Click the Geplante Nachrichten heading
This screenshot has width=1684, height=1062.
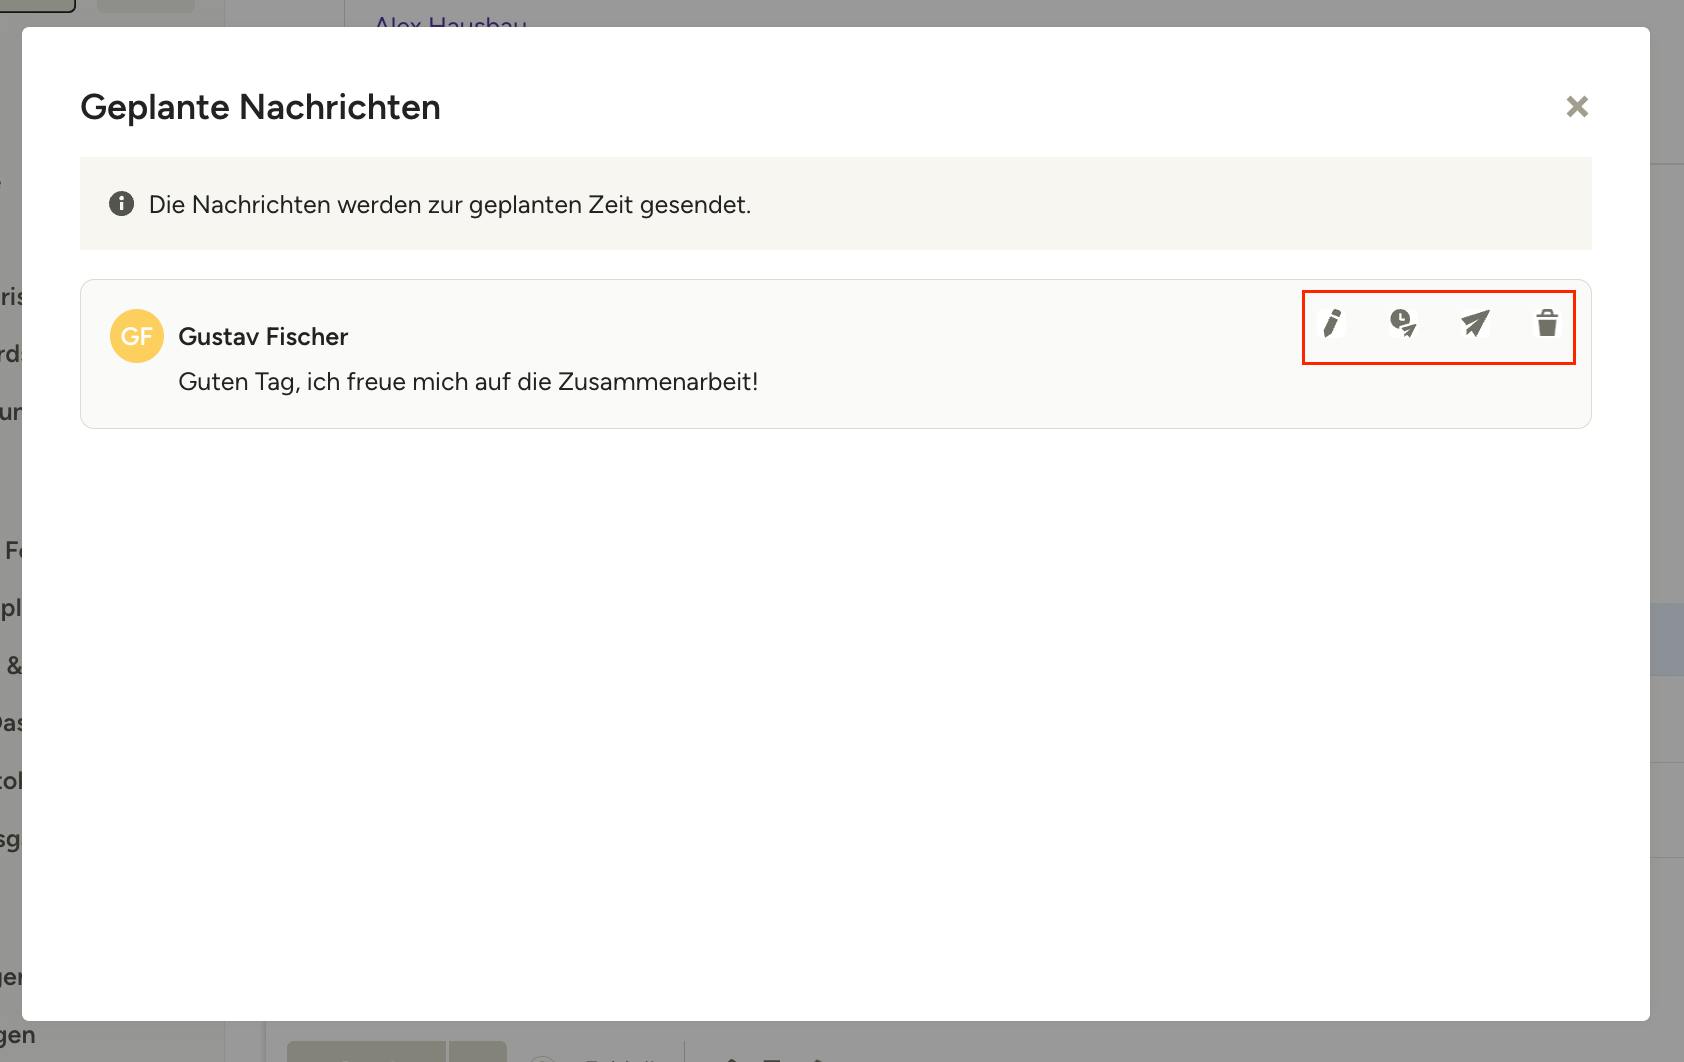(260, 107)
